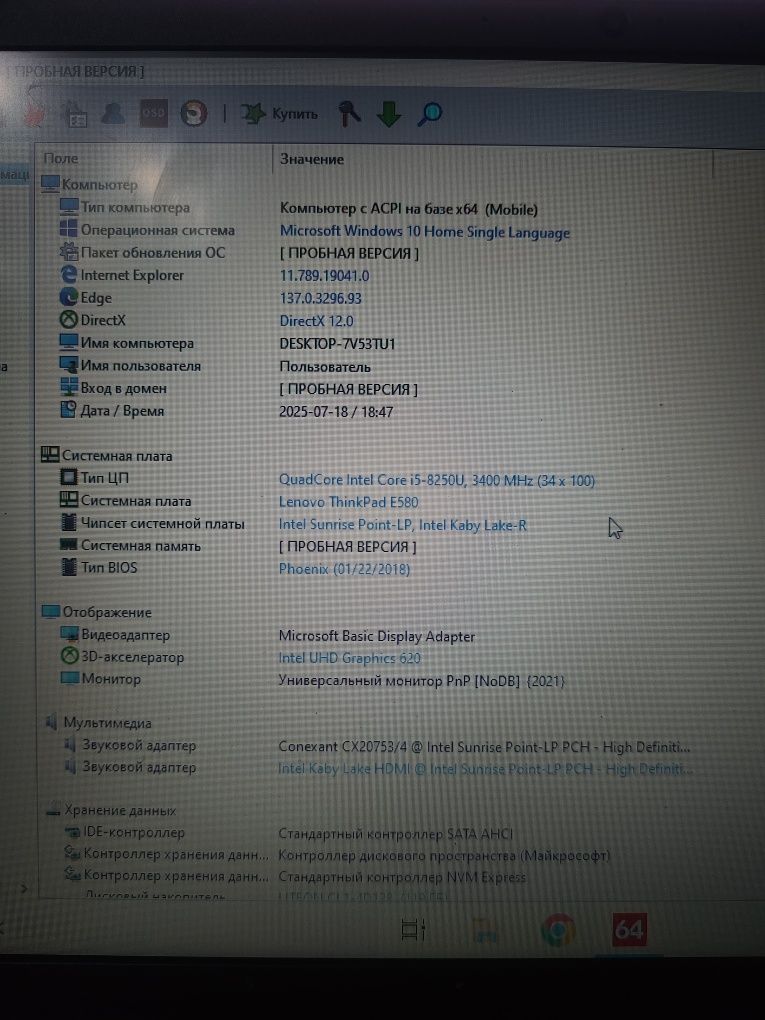Click the Windows logo icon of Операционная система
This screenshot has height=1020, width=765.
(68, 229)
